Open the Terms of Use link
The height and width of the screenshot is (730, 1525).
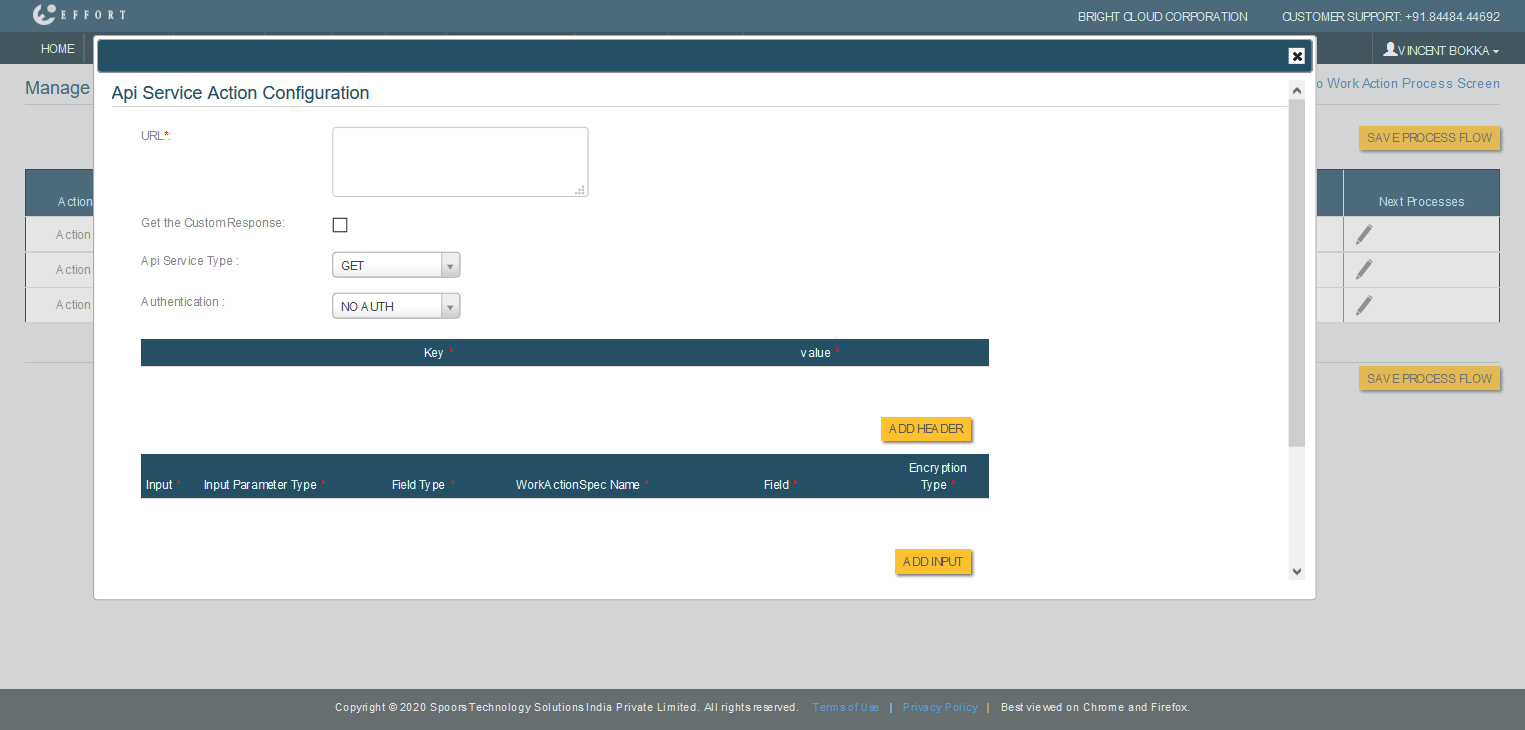(845, 708)
